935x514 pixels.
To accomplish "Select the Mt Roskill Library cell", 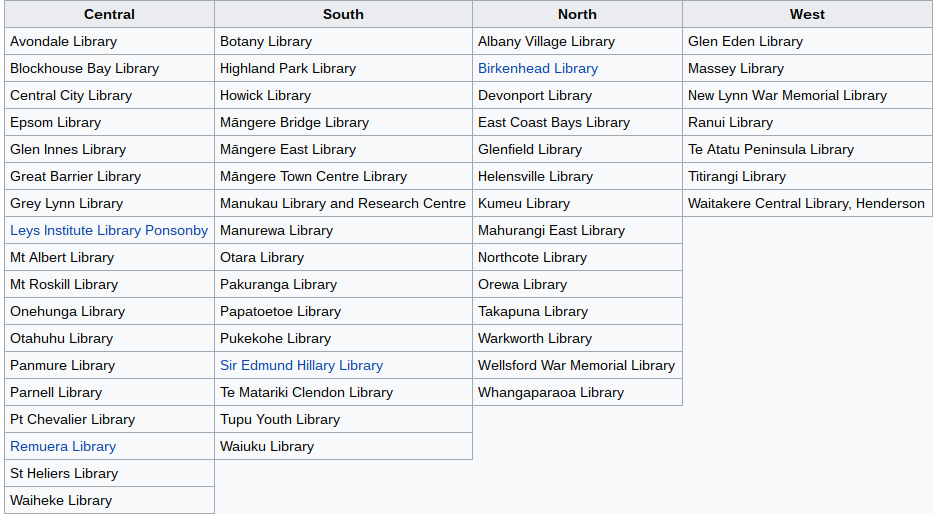I will tap(109, 284).
